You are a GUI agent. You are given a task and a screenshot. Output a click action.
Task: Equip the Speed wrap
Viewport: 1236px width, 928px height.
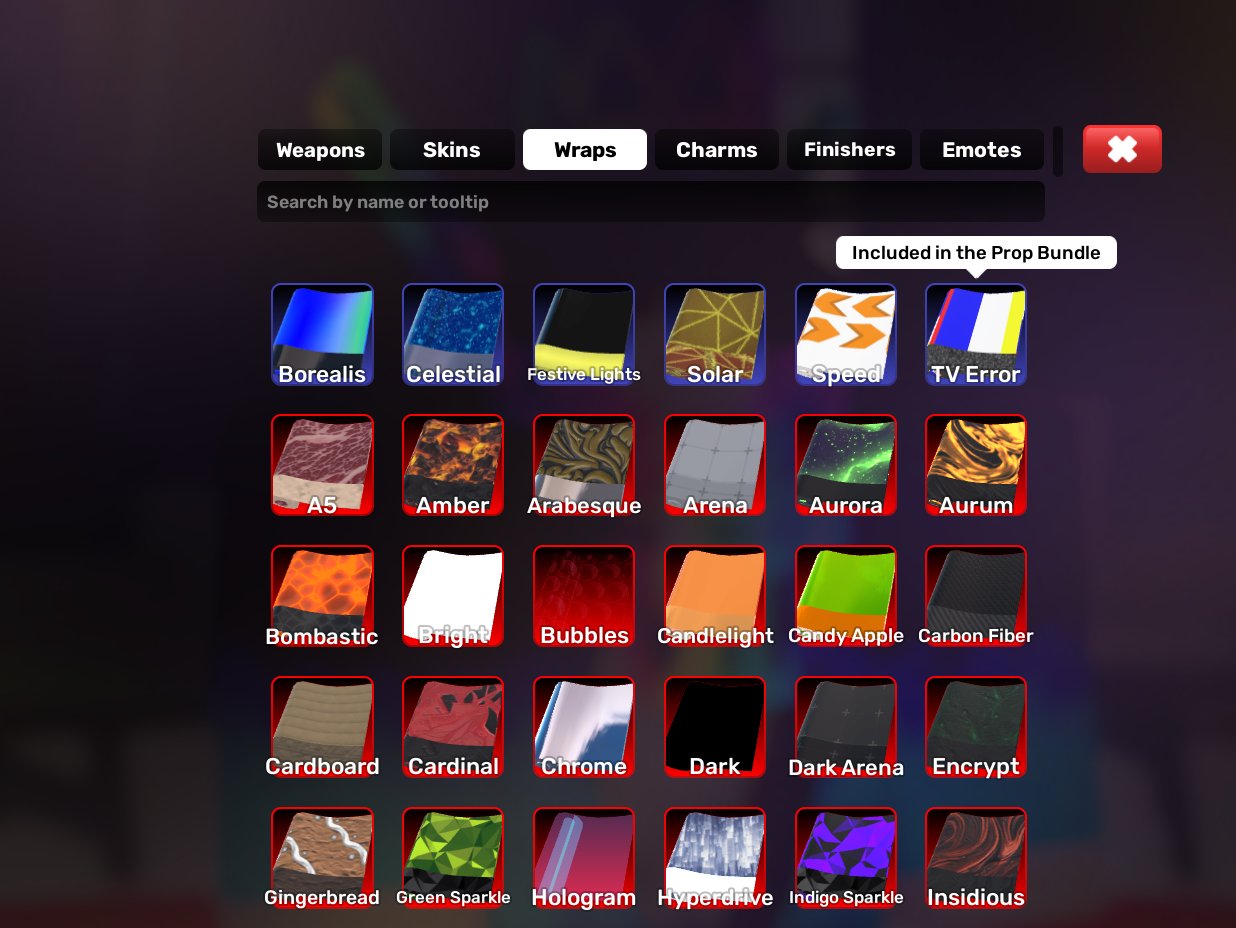[846, 335]
